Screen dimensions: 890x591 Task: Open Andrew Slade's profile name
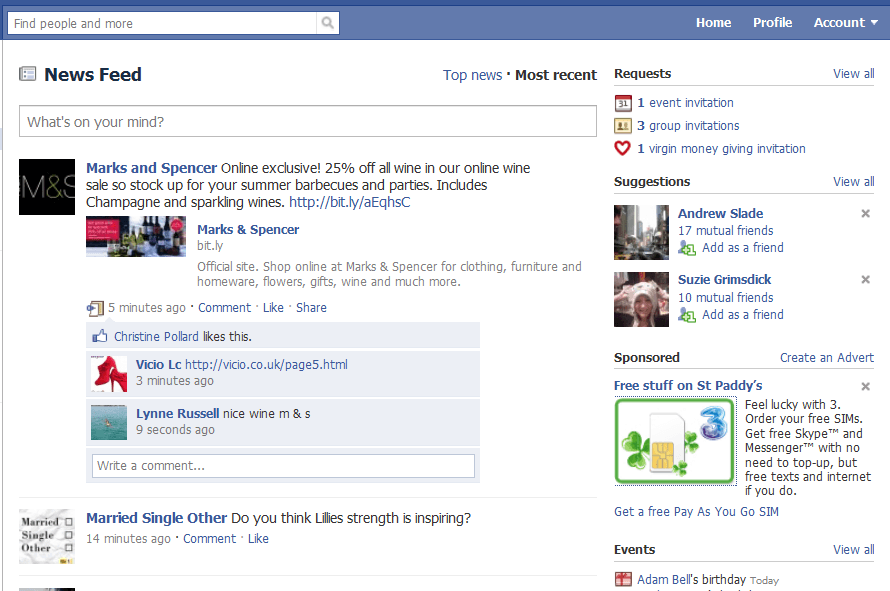click(x=720, y=213)
